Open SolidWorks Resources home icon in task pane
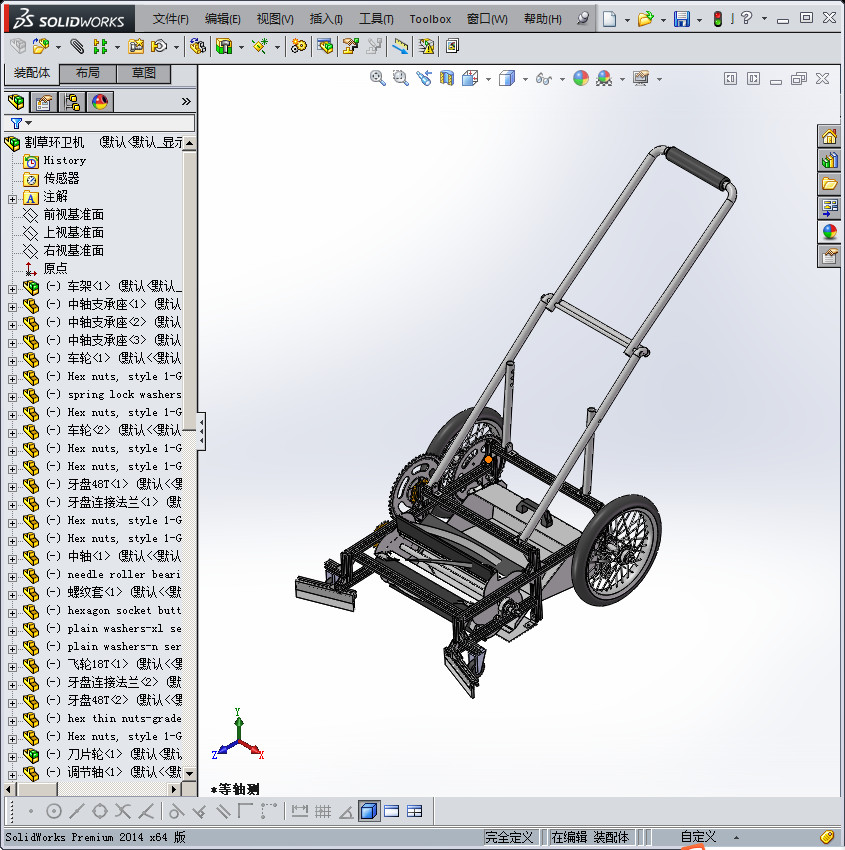845x850 pixels. [829, 137]
